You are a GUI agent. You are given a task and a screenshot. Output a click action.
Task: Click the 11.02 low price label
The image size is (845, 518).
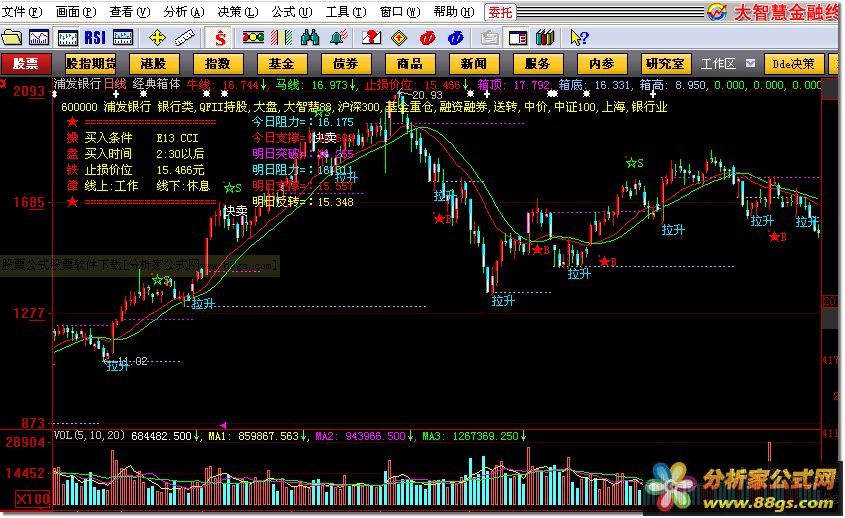(x=133, y=361)
